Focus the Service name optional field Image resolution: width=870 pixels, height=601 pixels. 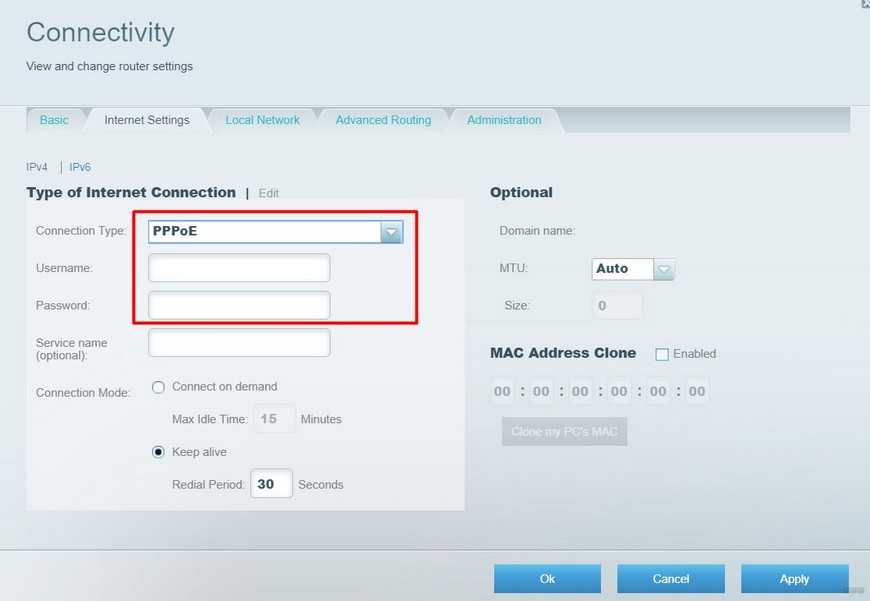coord(239,343)
